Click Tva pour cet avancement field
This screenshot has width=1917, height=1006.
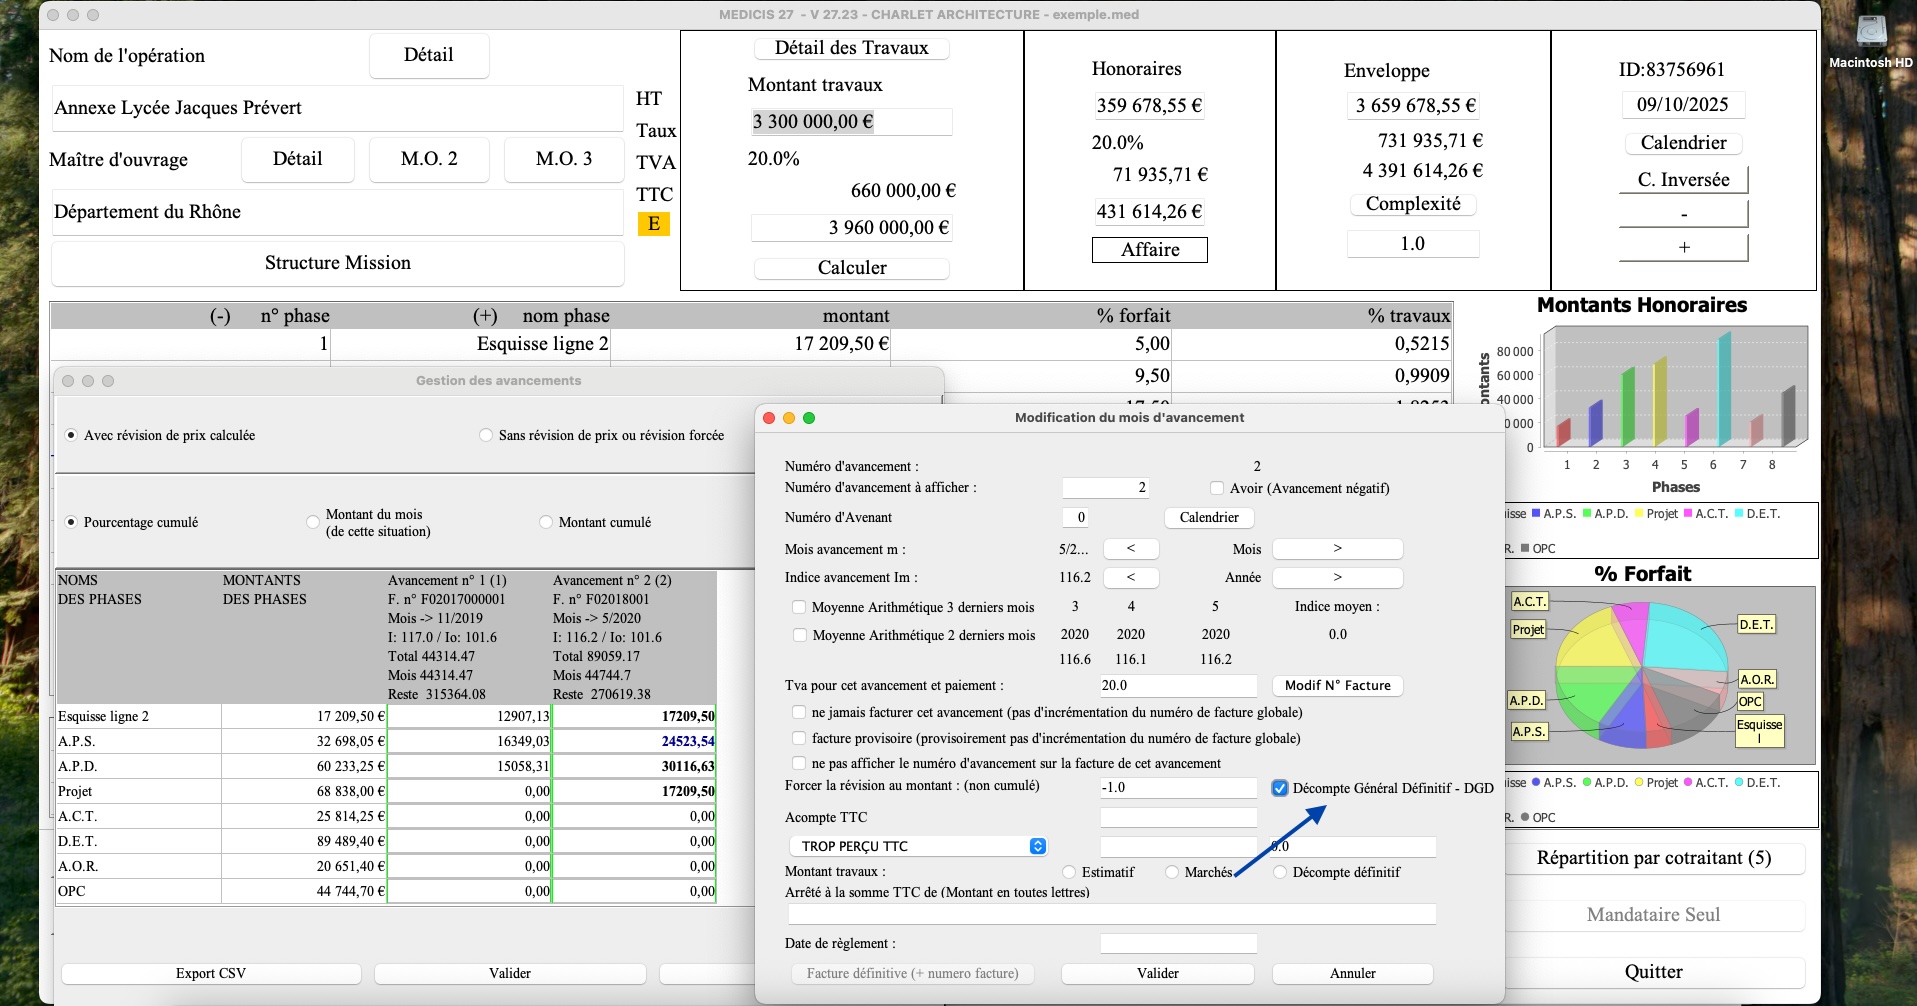(x=1178, y=686)
